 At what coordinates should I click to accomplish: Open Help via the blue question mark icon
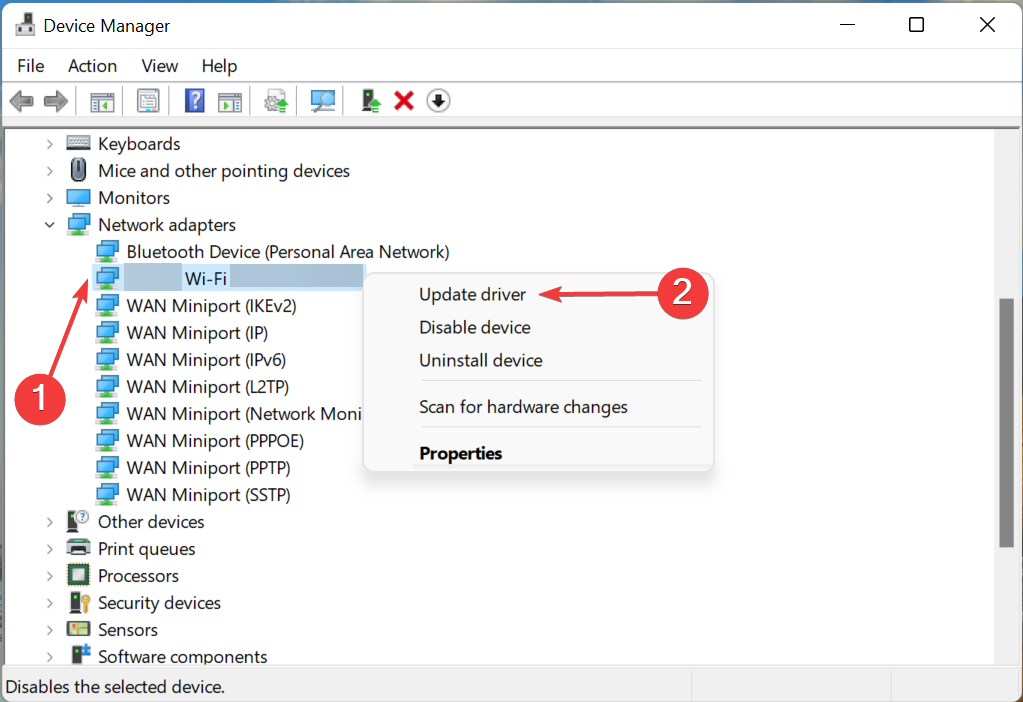[194, 101]
